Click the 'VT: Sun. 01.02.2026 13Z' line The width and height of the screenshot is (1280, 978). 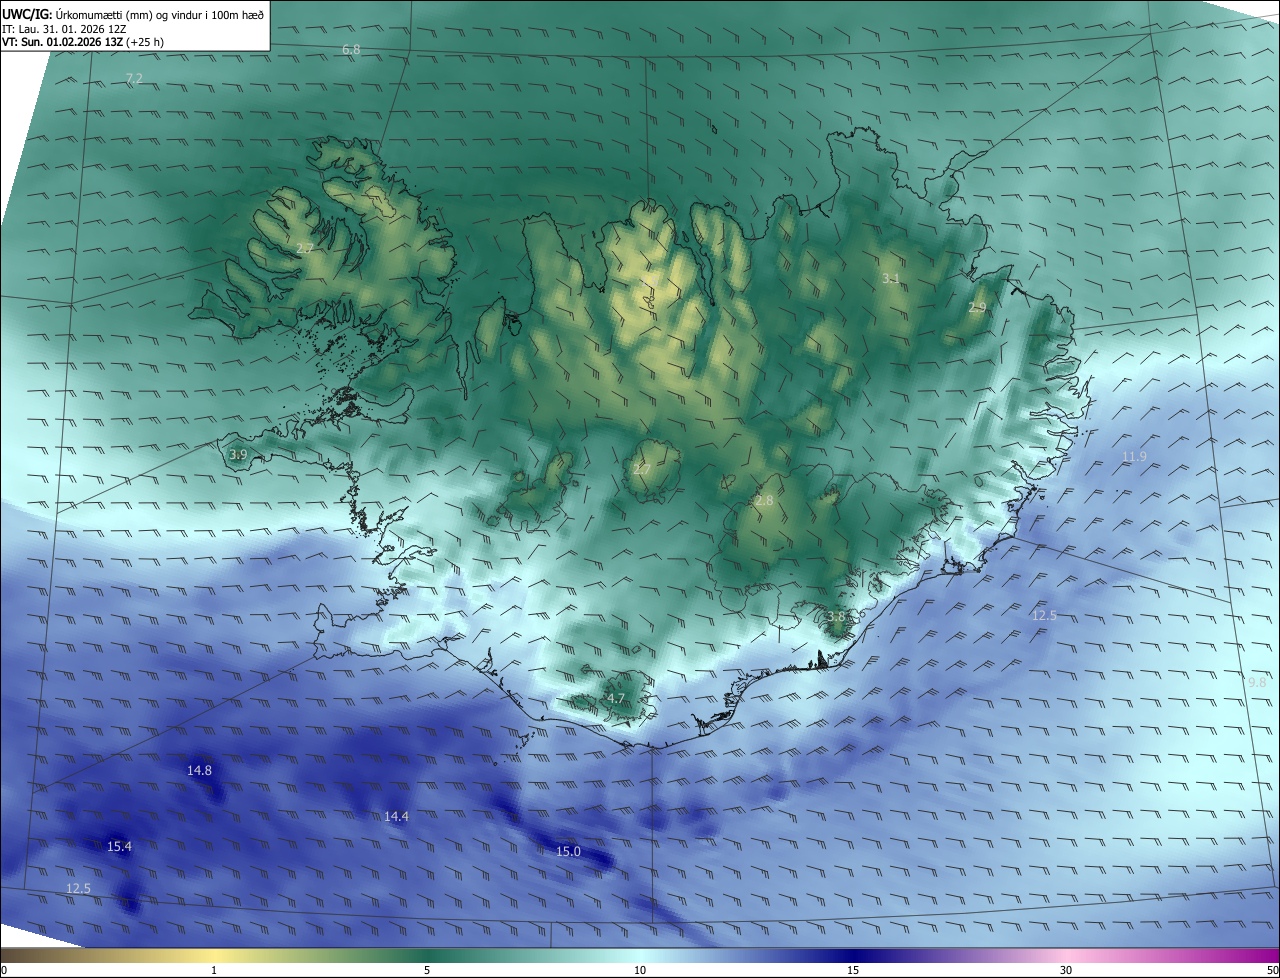[x=84, y=42]
